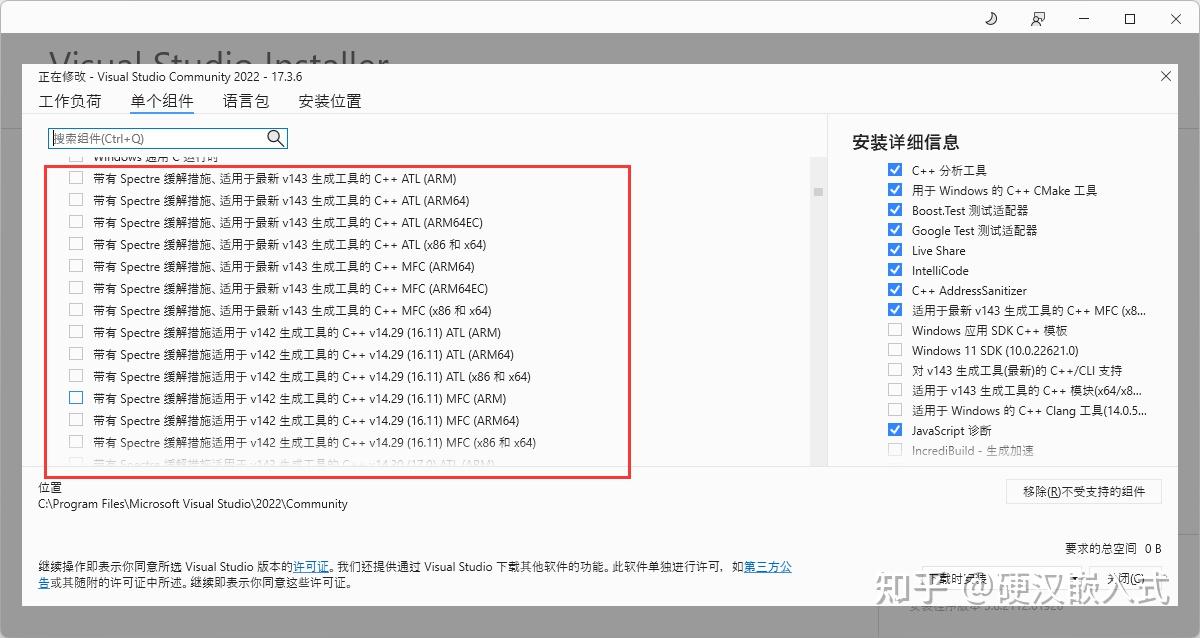Enable the v143 C++ ATL (ARM) component

pos(75,178)
